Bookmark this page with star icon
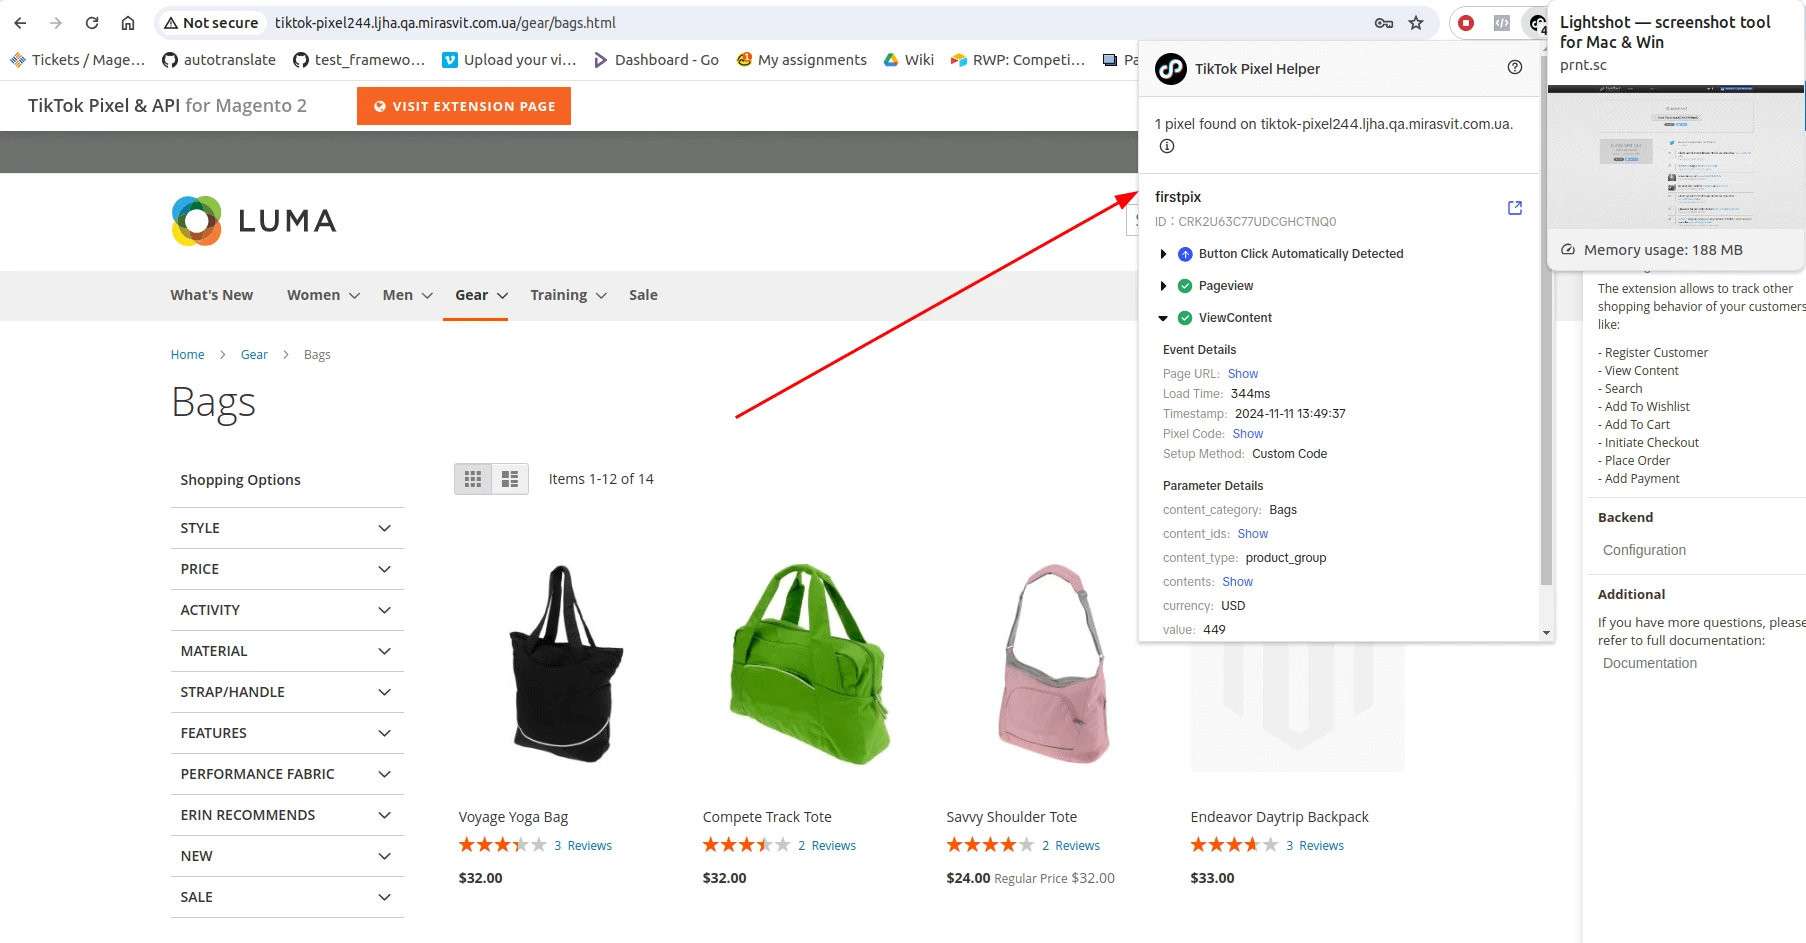 (1416, 23)
